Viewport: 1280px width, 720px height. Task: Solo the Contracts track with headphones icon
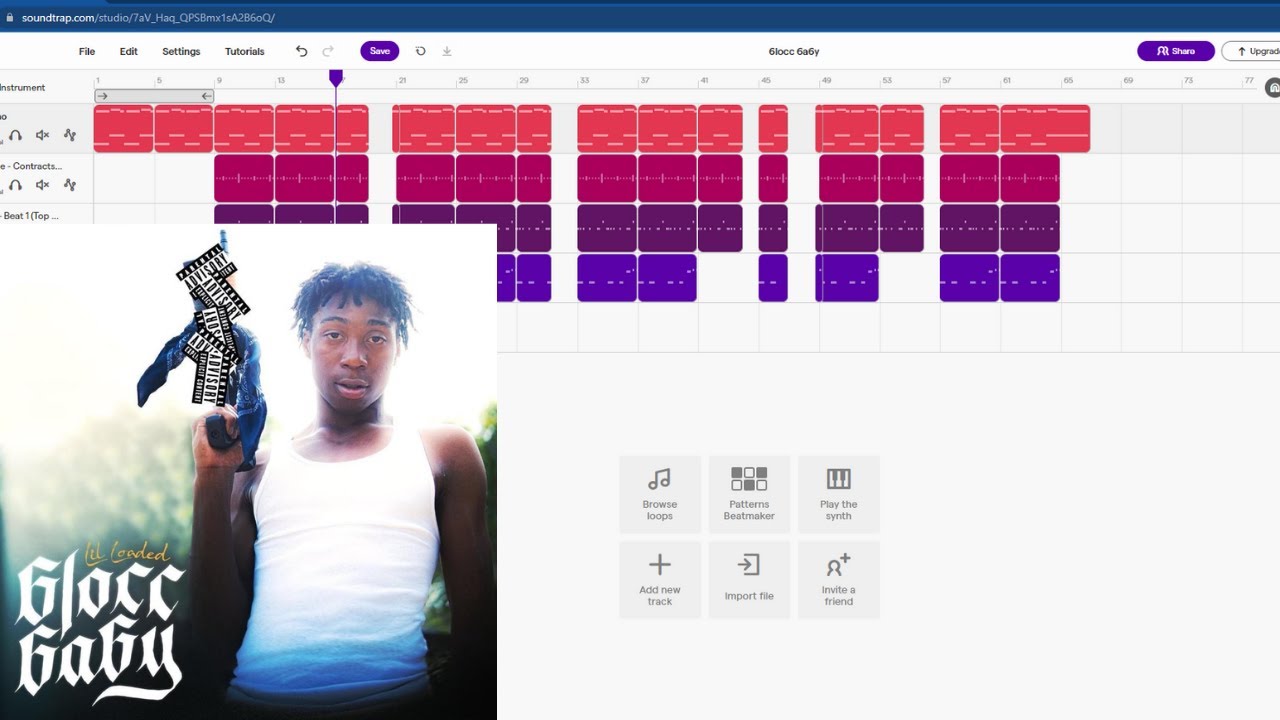pos(15,185)
